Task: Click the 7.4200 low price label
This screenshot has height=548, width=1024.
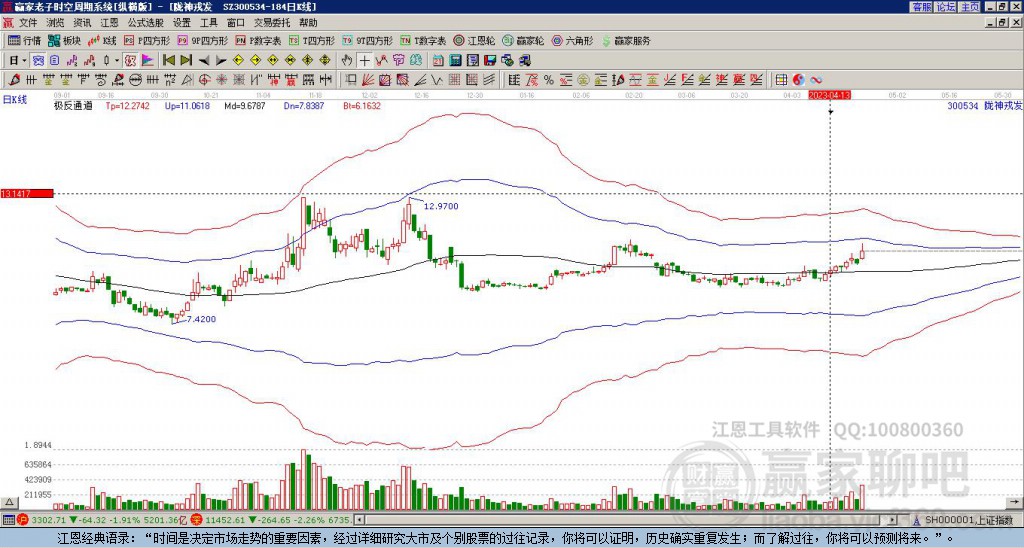Action: tap(201, 319)
